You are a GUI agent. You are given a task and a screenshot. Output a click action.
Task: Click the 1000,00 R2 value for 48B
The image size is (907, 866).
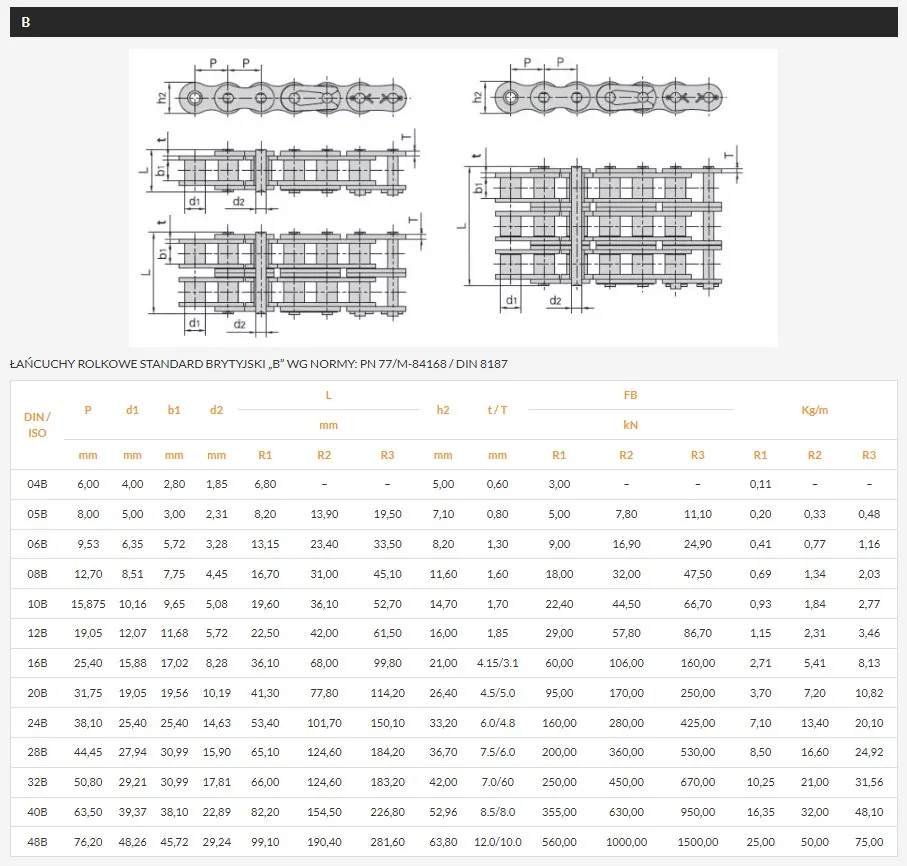626,842
